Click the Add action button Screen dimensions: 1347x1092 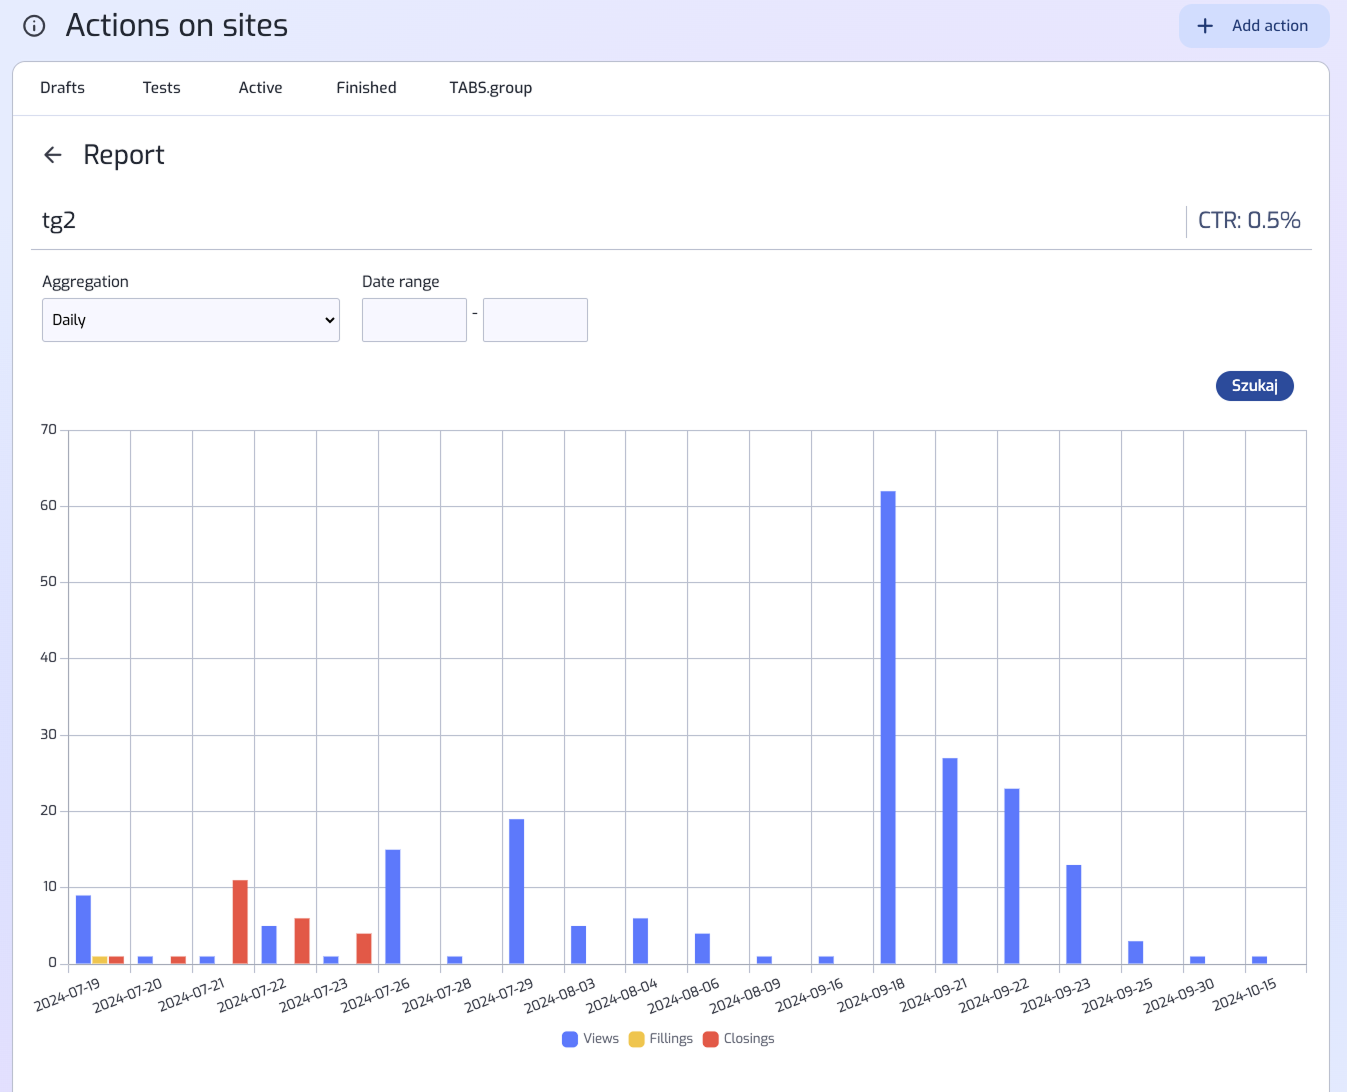[1254, 26]
